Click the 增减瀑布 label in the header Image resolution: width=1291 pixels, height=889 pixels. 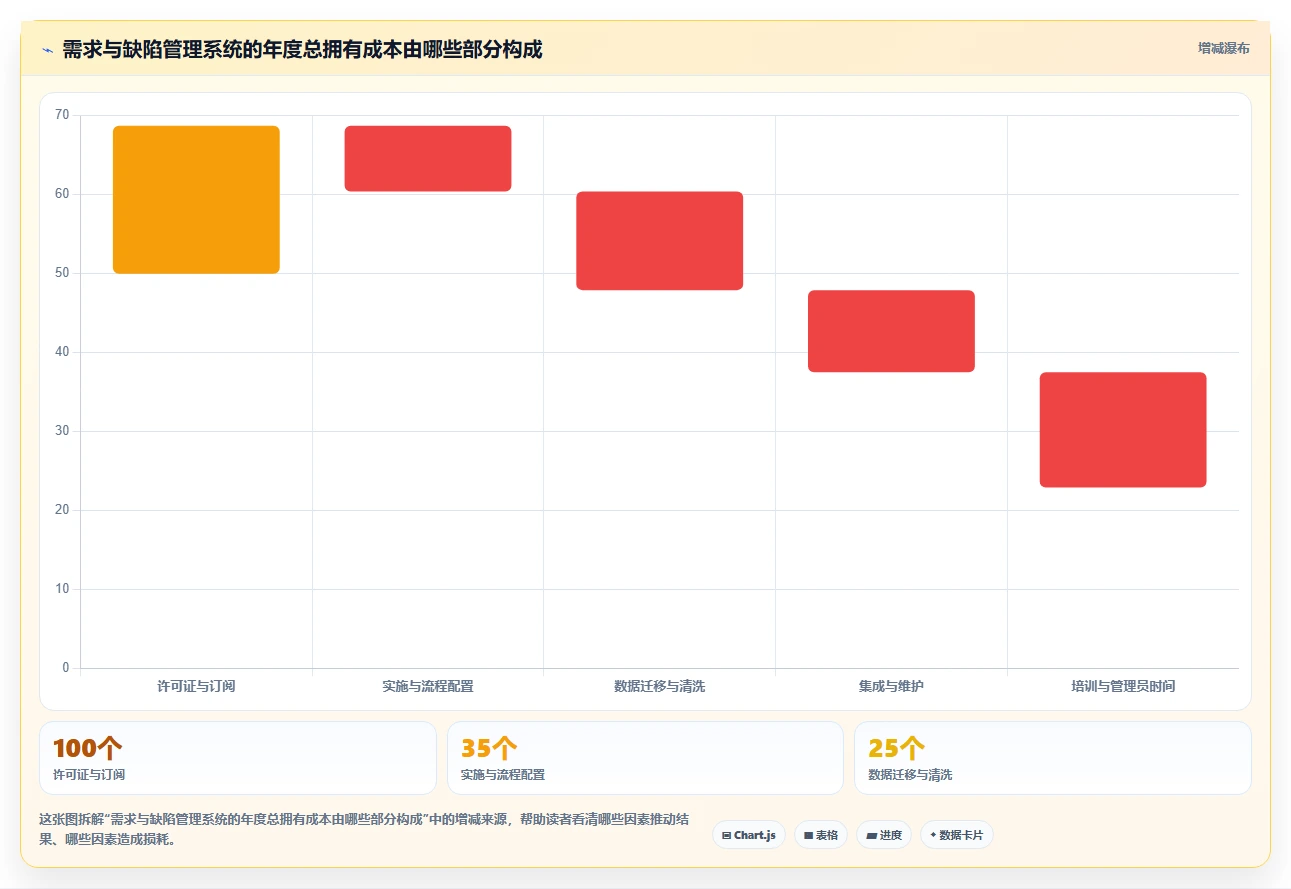click(x=1224, y=48)
